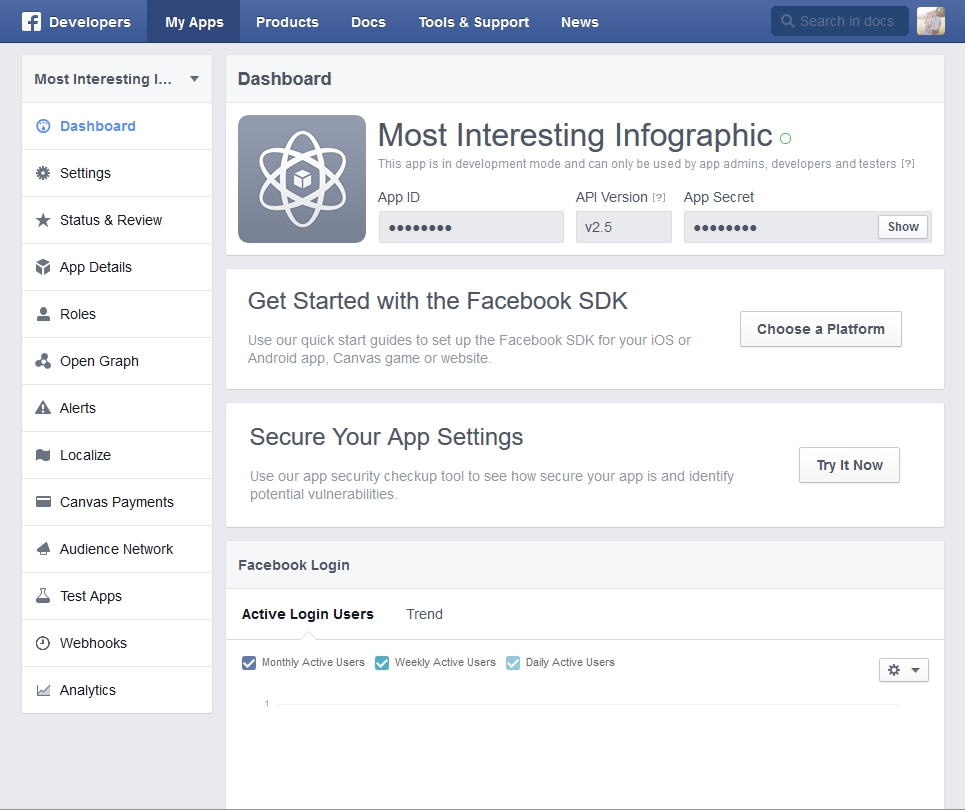Open the chart gear settings dropdown
965x810 pixels.
pyautogui.click(x=903, y=670)
